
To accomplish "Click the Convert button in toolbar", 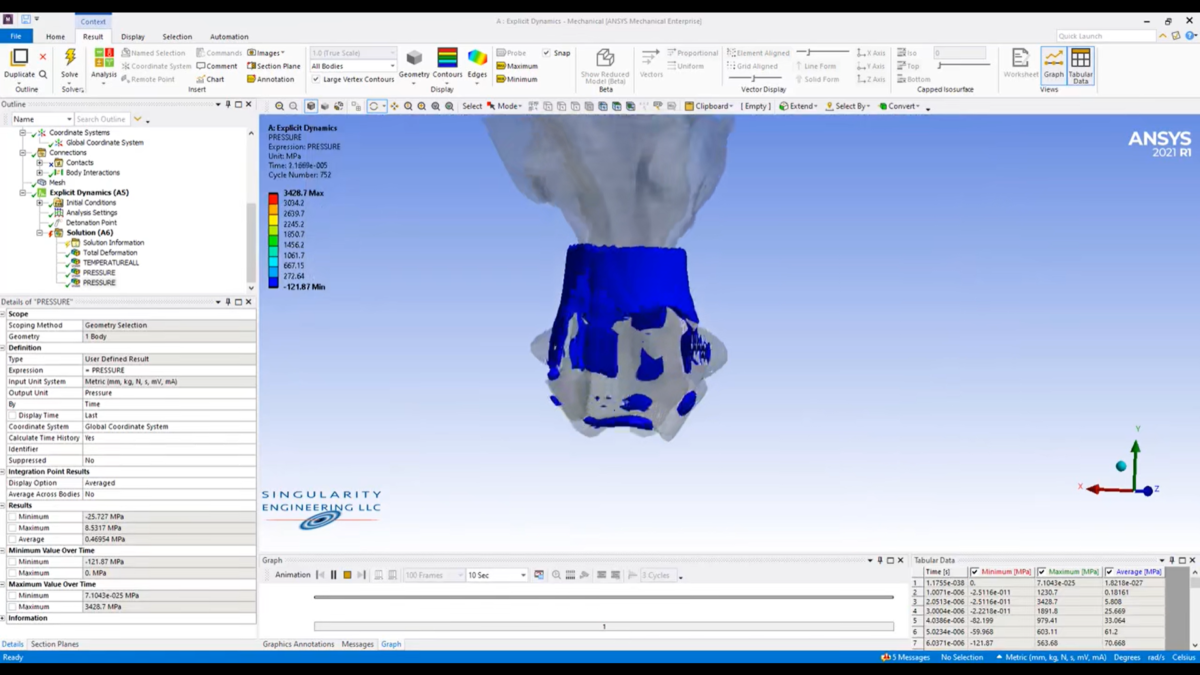I will point(900,106).
